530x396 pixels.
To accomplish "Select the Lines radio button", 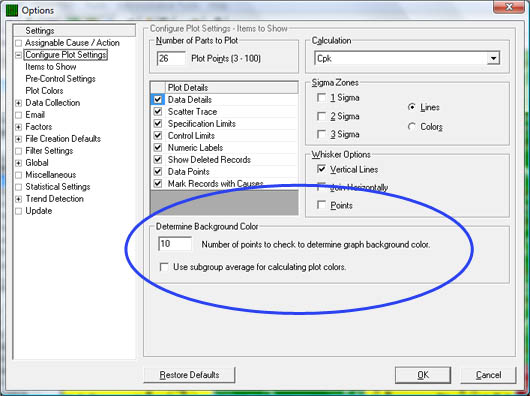I will point(412,107).
